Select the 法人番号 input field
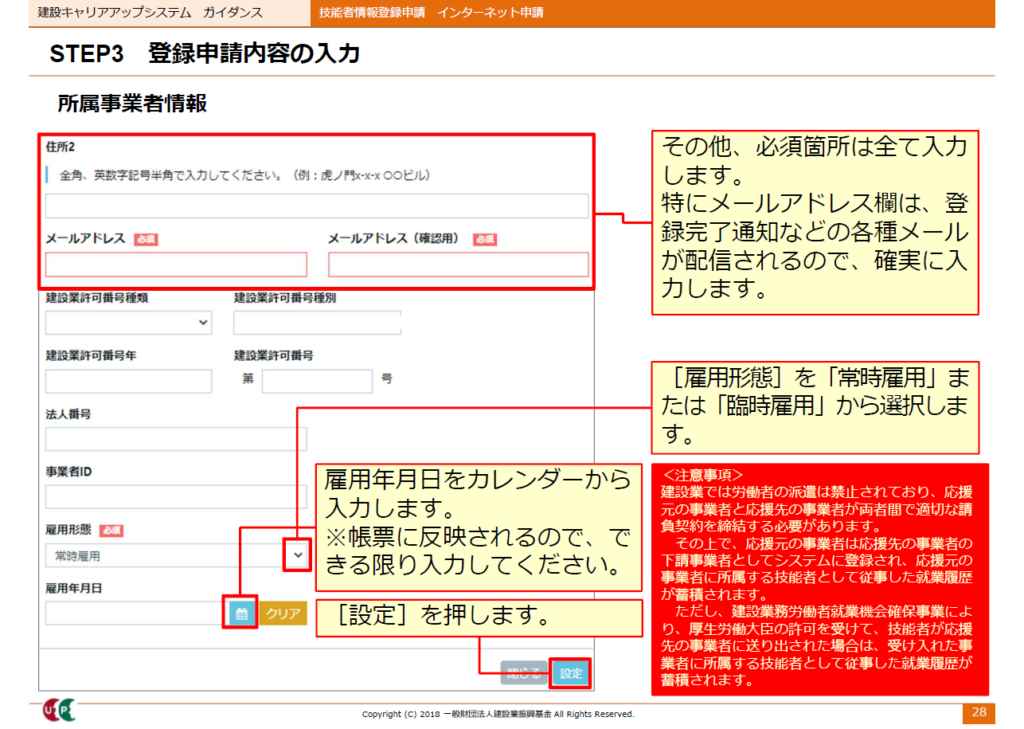1024x729 pixels. (x=176, y=439)
